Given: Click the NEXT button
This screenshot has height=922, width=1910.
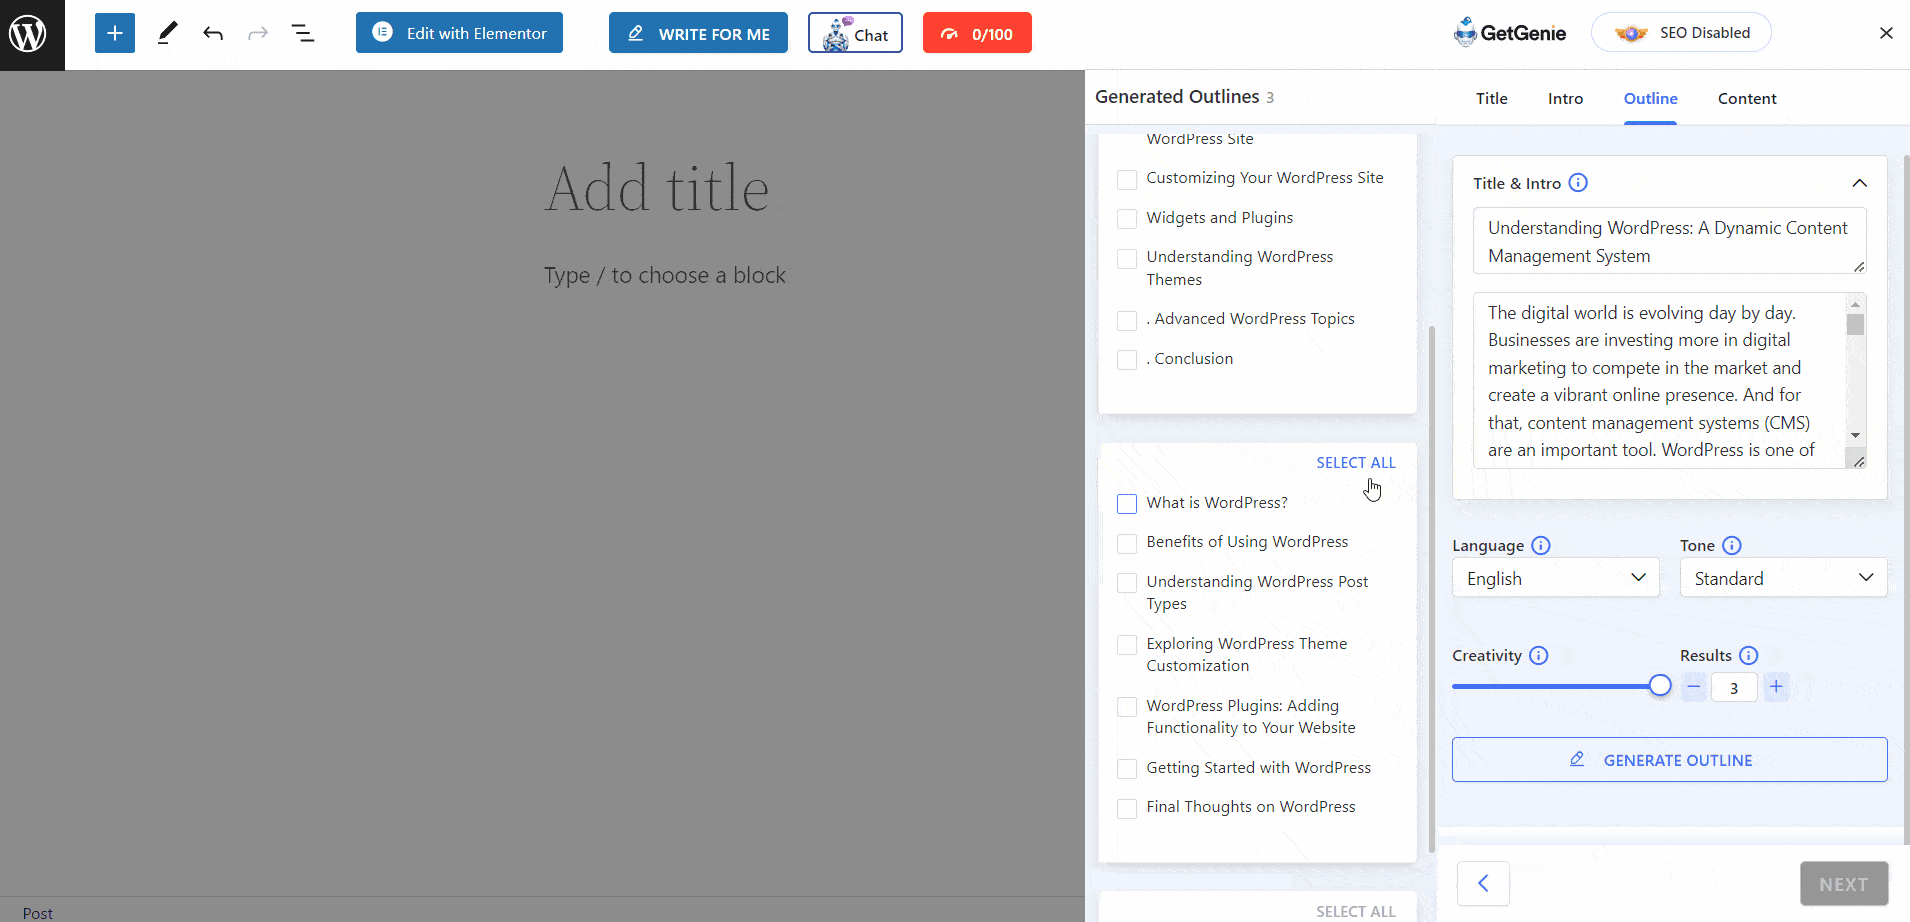Looking at the screenshot, I should (1844, 884).
